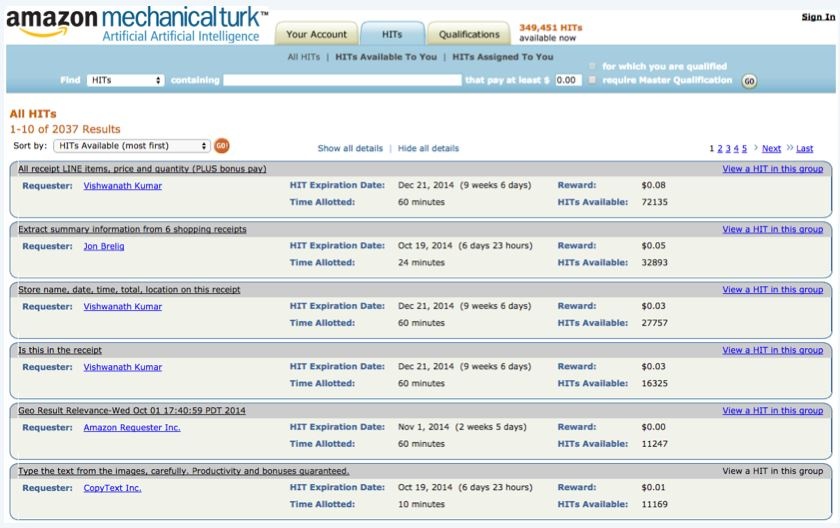Select HITs Assigned To You
The height and width of the screenshot is (528, 840).
coord(502,57)
